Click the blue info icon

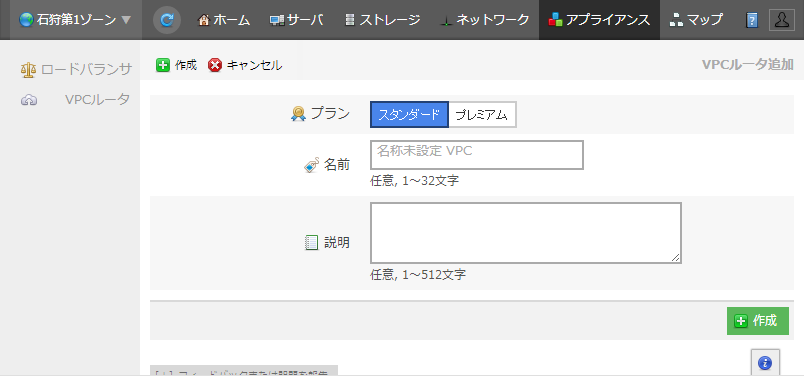point(765,363)
